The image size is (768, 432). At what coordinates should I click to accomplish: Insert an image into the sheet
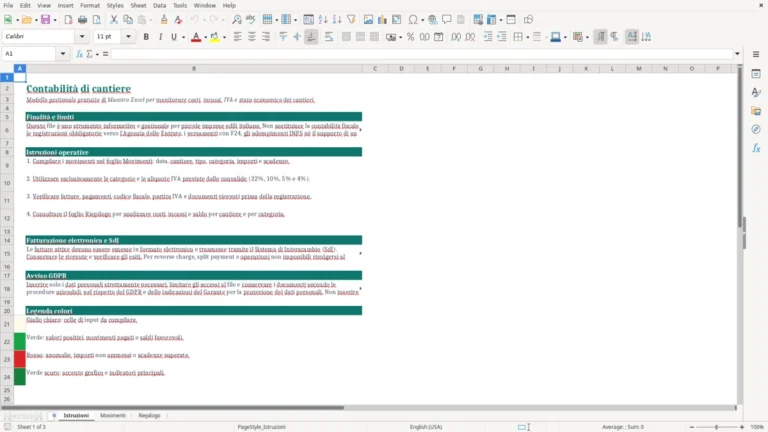coord(368,20)
